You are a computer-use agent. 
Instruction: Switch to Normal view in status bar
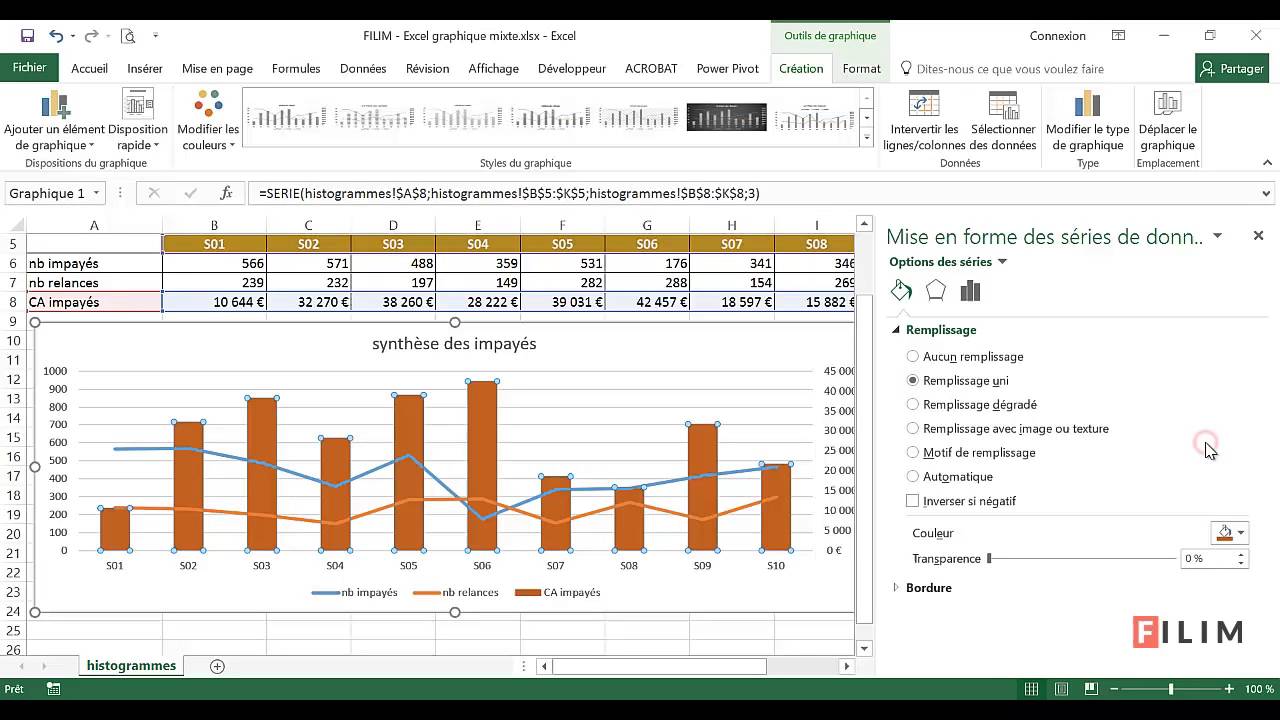1031,689
